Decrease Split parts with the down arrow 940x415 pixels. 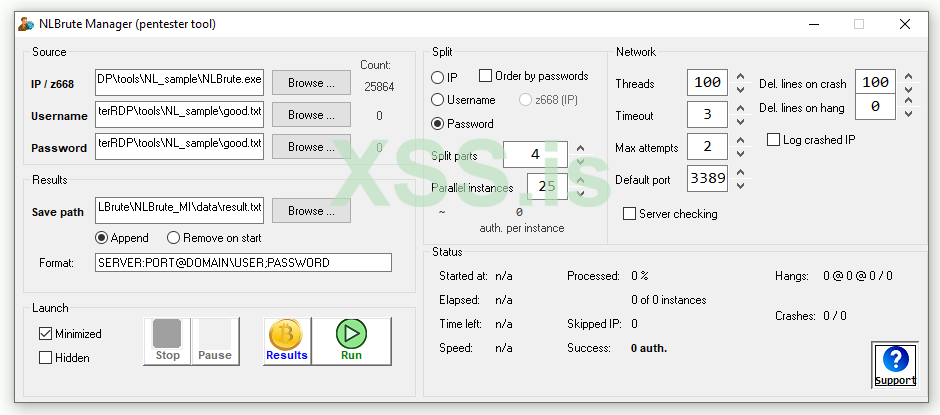[x=580, y=161]
